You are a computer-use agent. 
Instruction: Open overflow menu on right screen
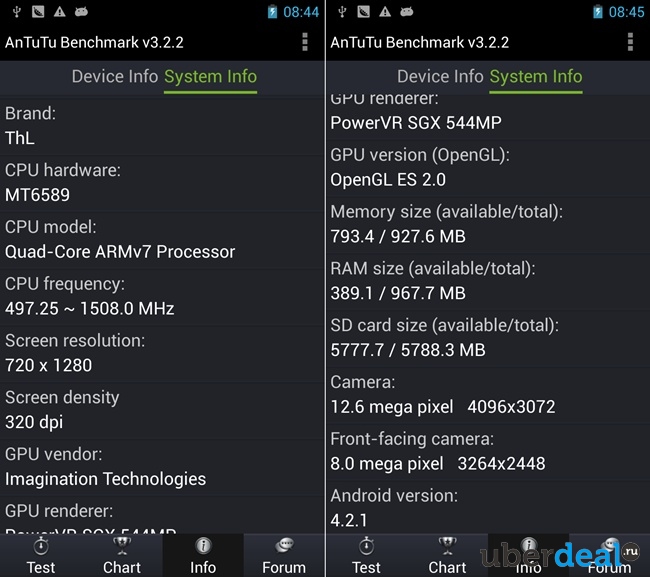630,42
